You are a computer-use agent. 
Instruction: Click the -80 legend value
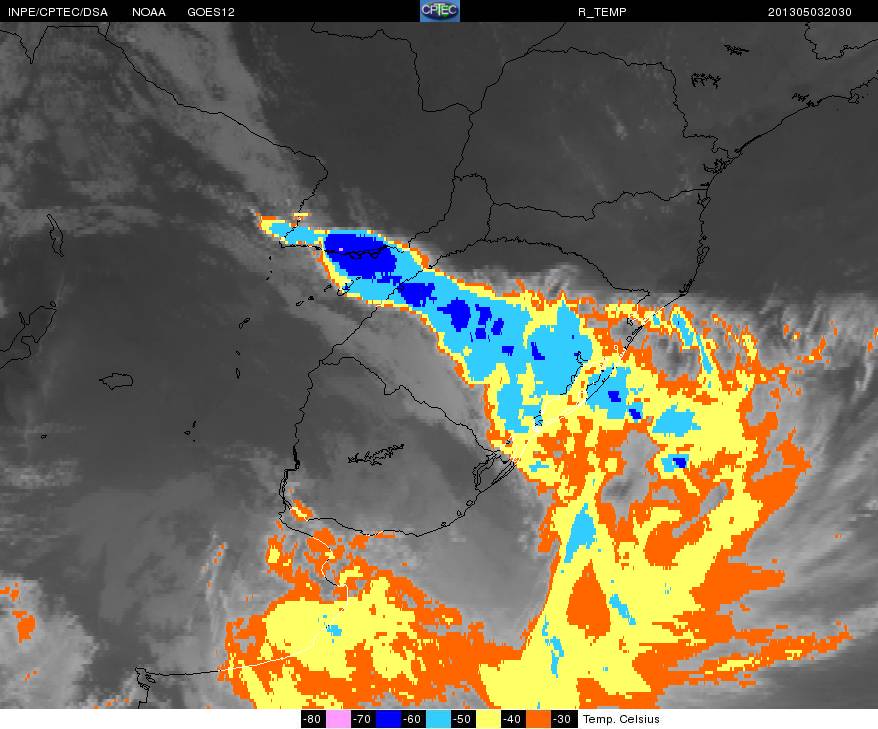[313, 719]
